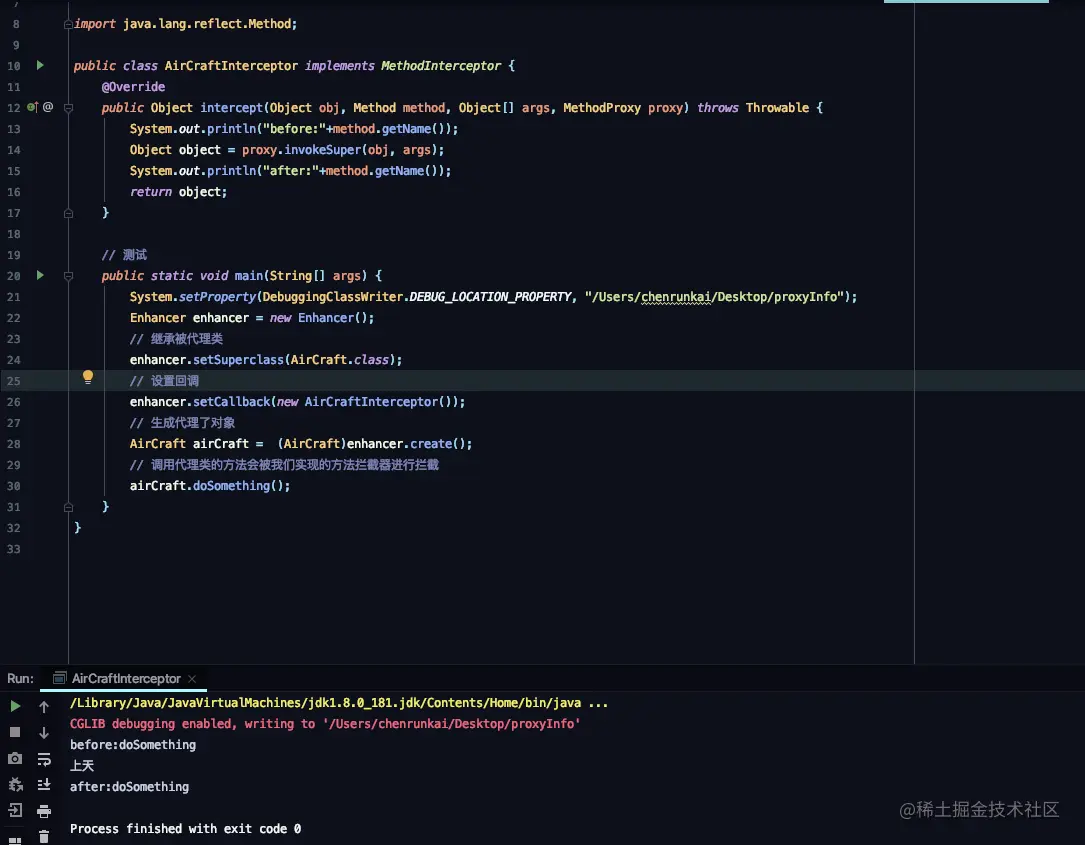Image resolution: width=1085 pixels, height=845 pixels.
Task: Click the "上天" console output line
Action: pyautogui.click(x=82, y=765)
